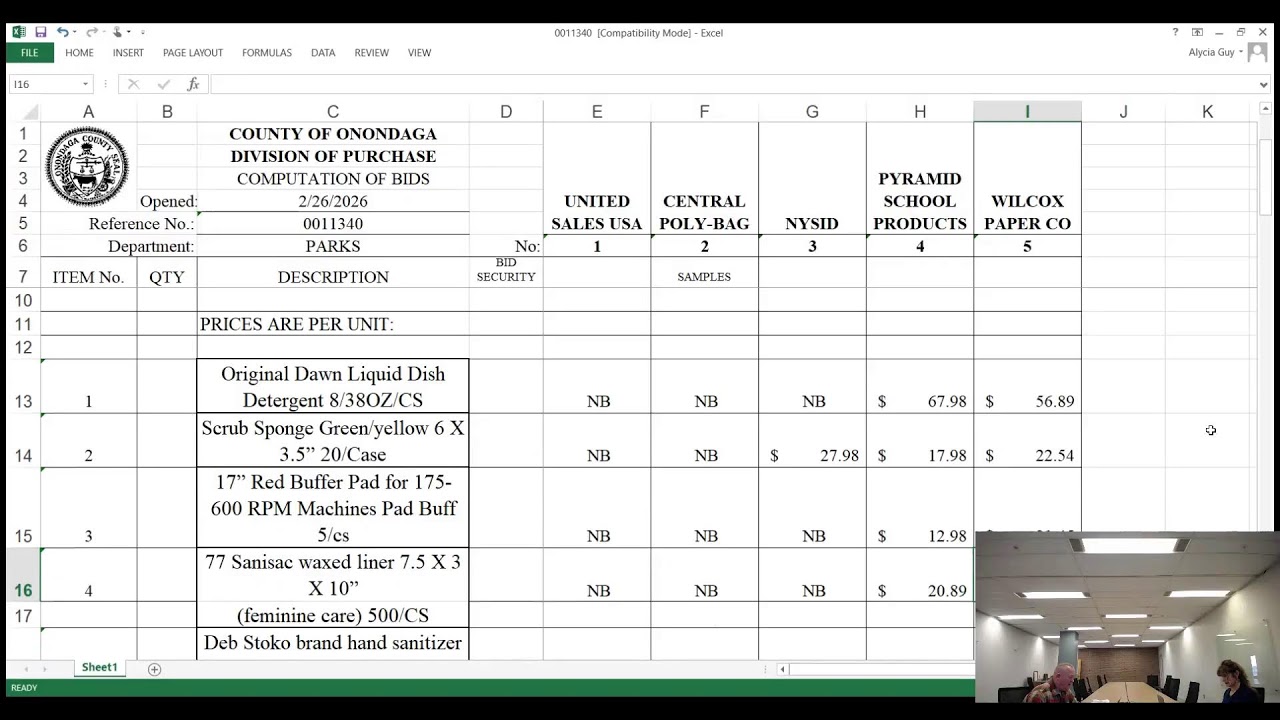The height and width of the screenshot is (720, 1280).
Task: Open Ribbon Display Options icon
Action: [x=1197, y=32]
